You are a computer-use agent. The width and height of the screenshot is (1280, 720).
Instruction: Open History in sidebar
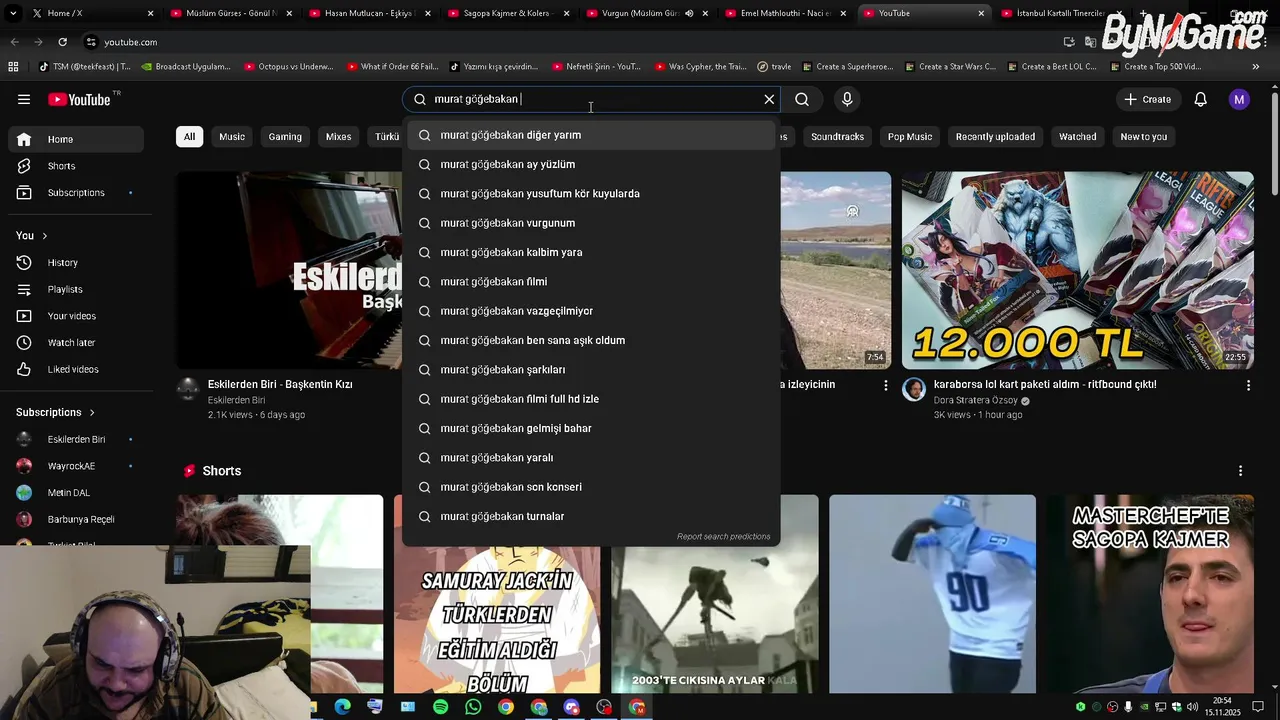[76, 262]
